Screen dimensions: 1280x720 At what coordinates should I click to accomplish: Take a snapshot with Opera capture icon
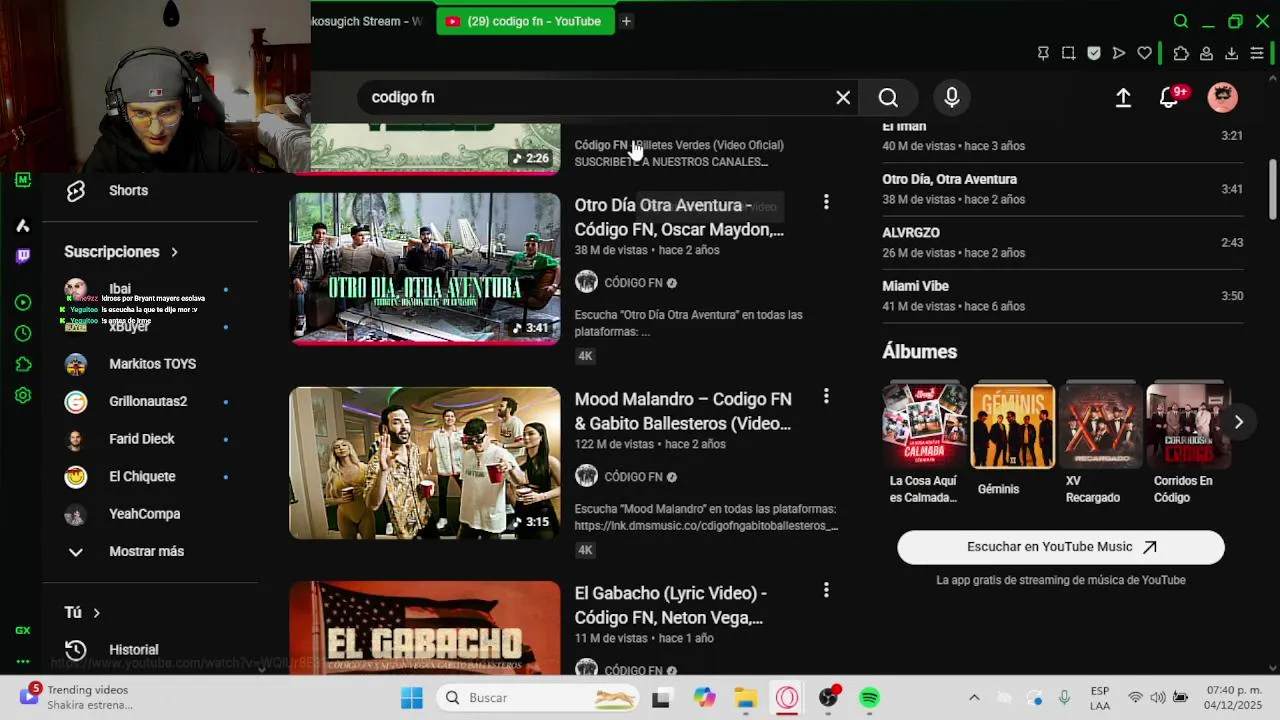click(x=1069, y=53)
